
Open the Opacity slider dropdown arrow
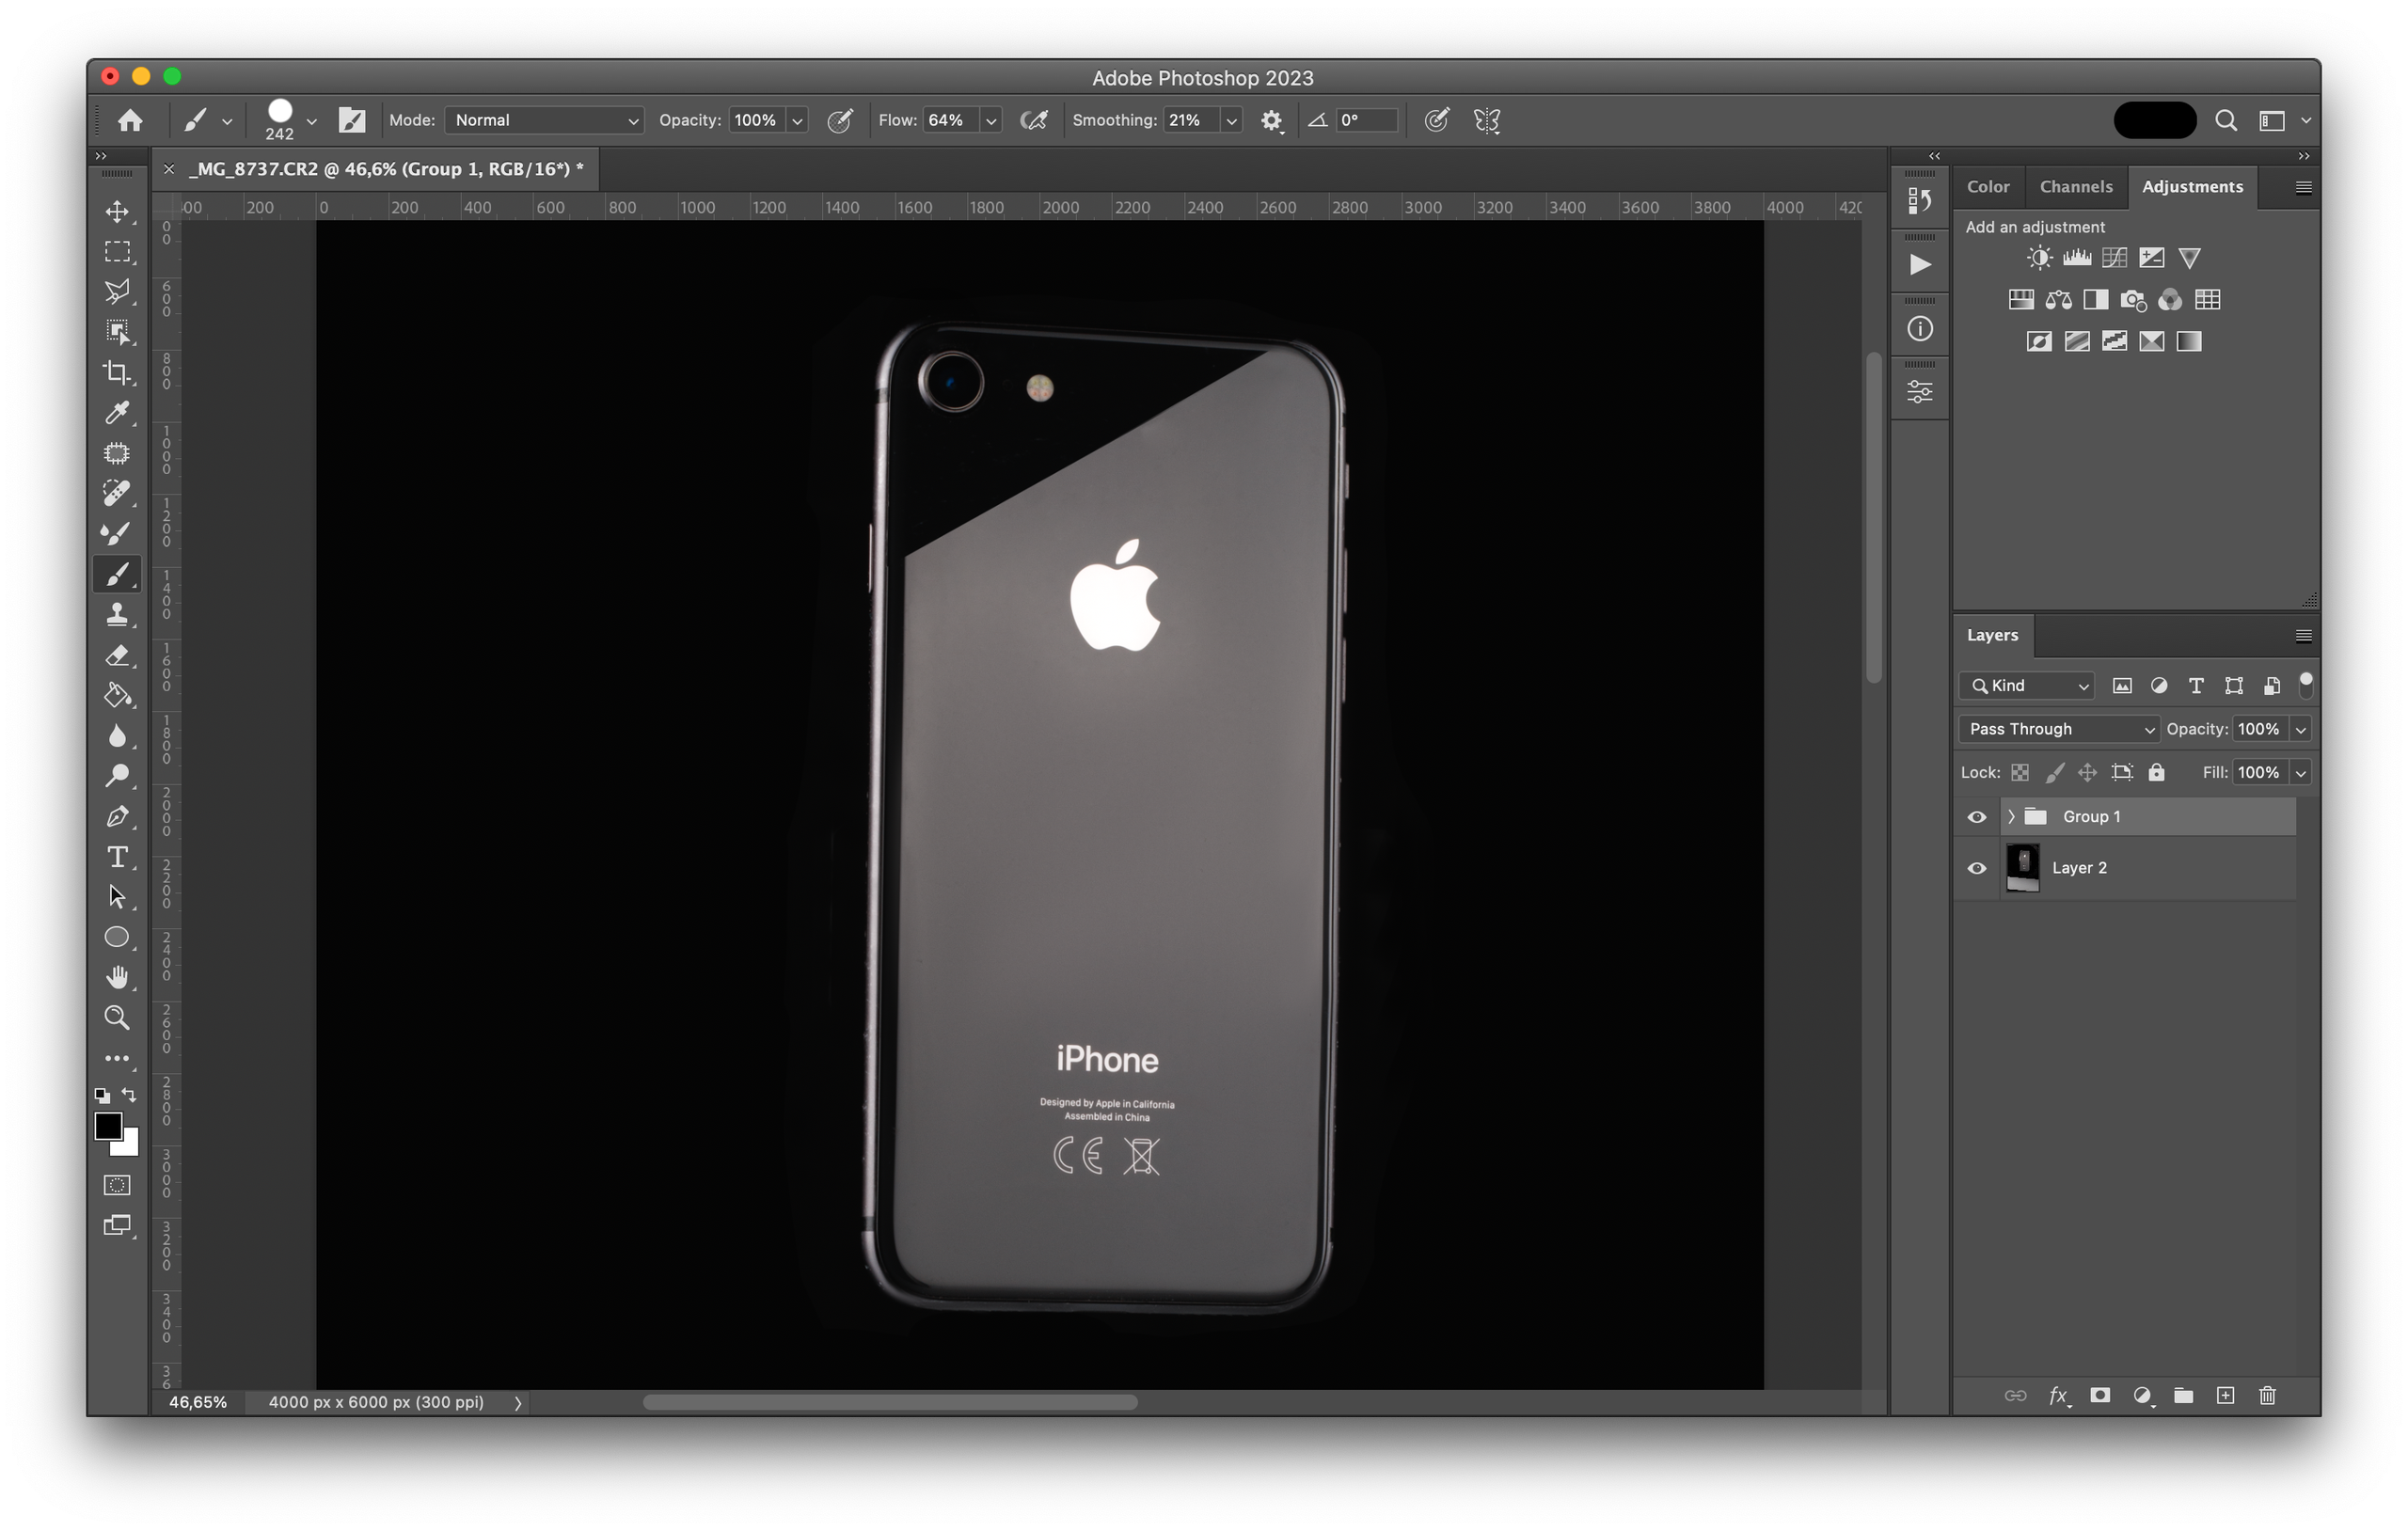pos(797,120)
